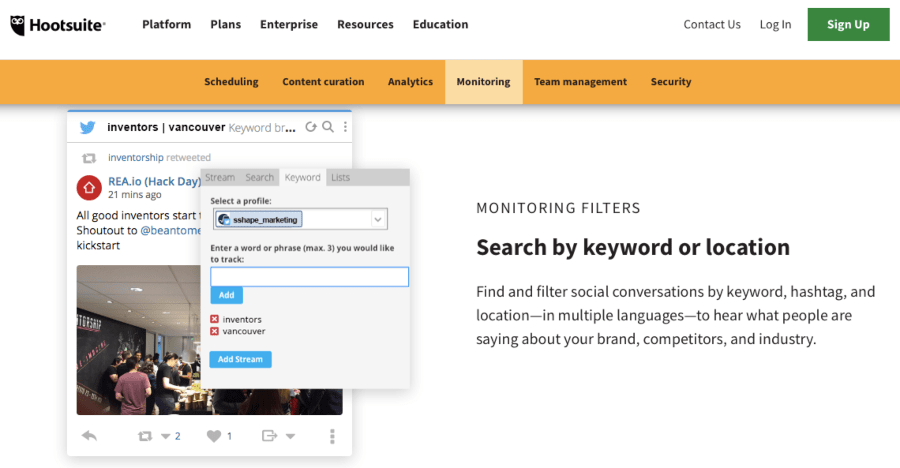Like the tweet with the heart icon

click(x=213, y=436)
